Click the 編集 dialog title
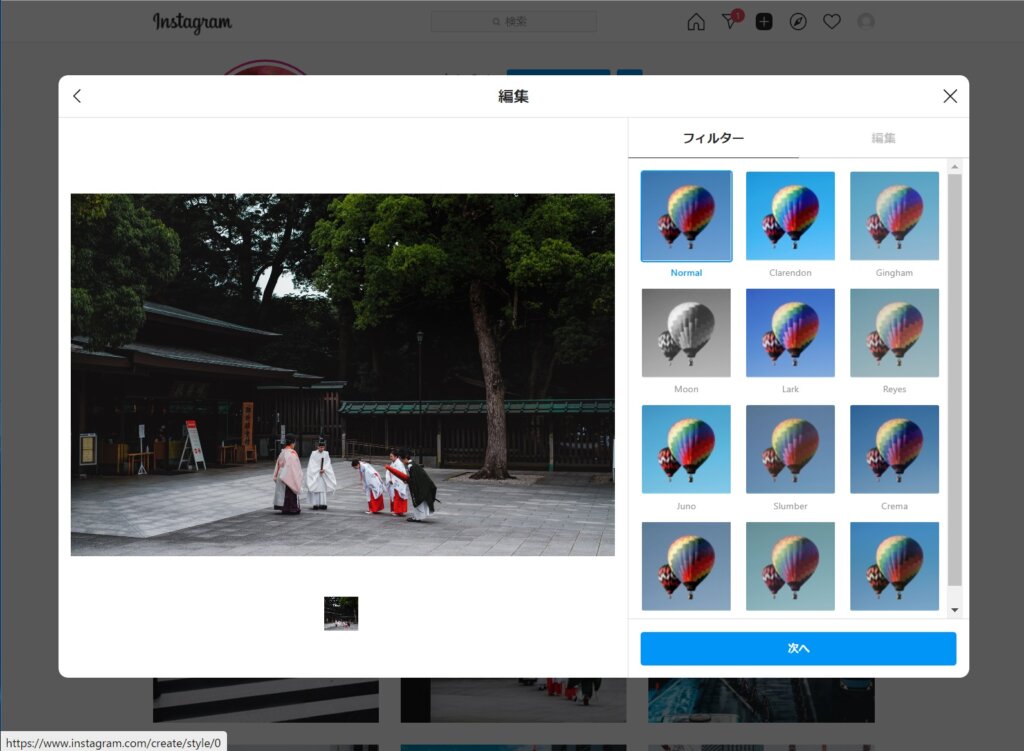Viewport: 1024px width, 751px height. pos(513,97)
